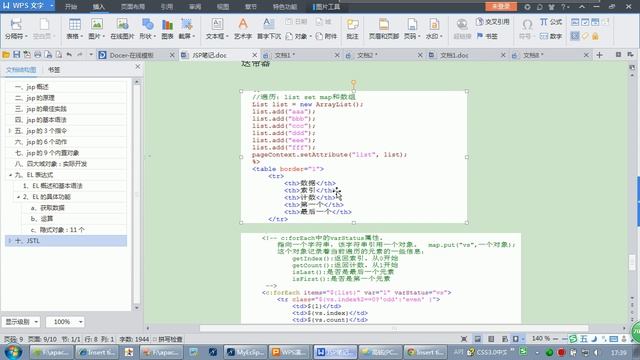Click the 截屏 screenshot tool
This screenshot has width=640, height=360.
(187, 29)
